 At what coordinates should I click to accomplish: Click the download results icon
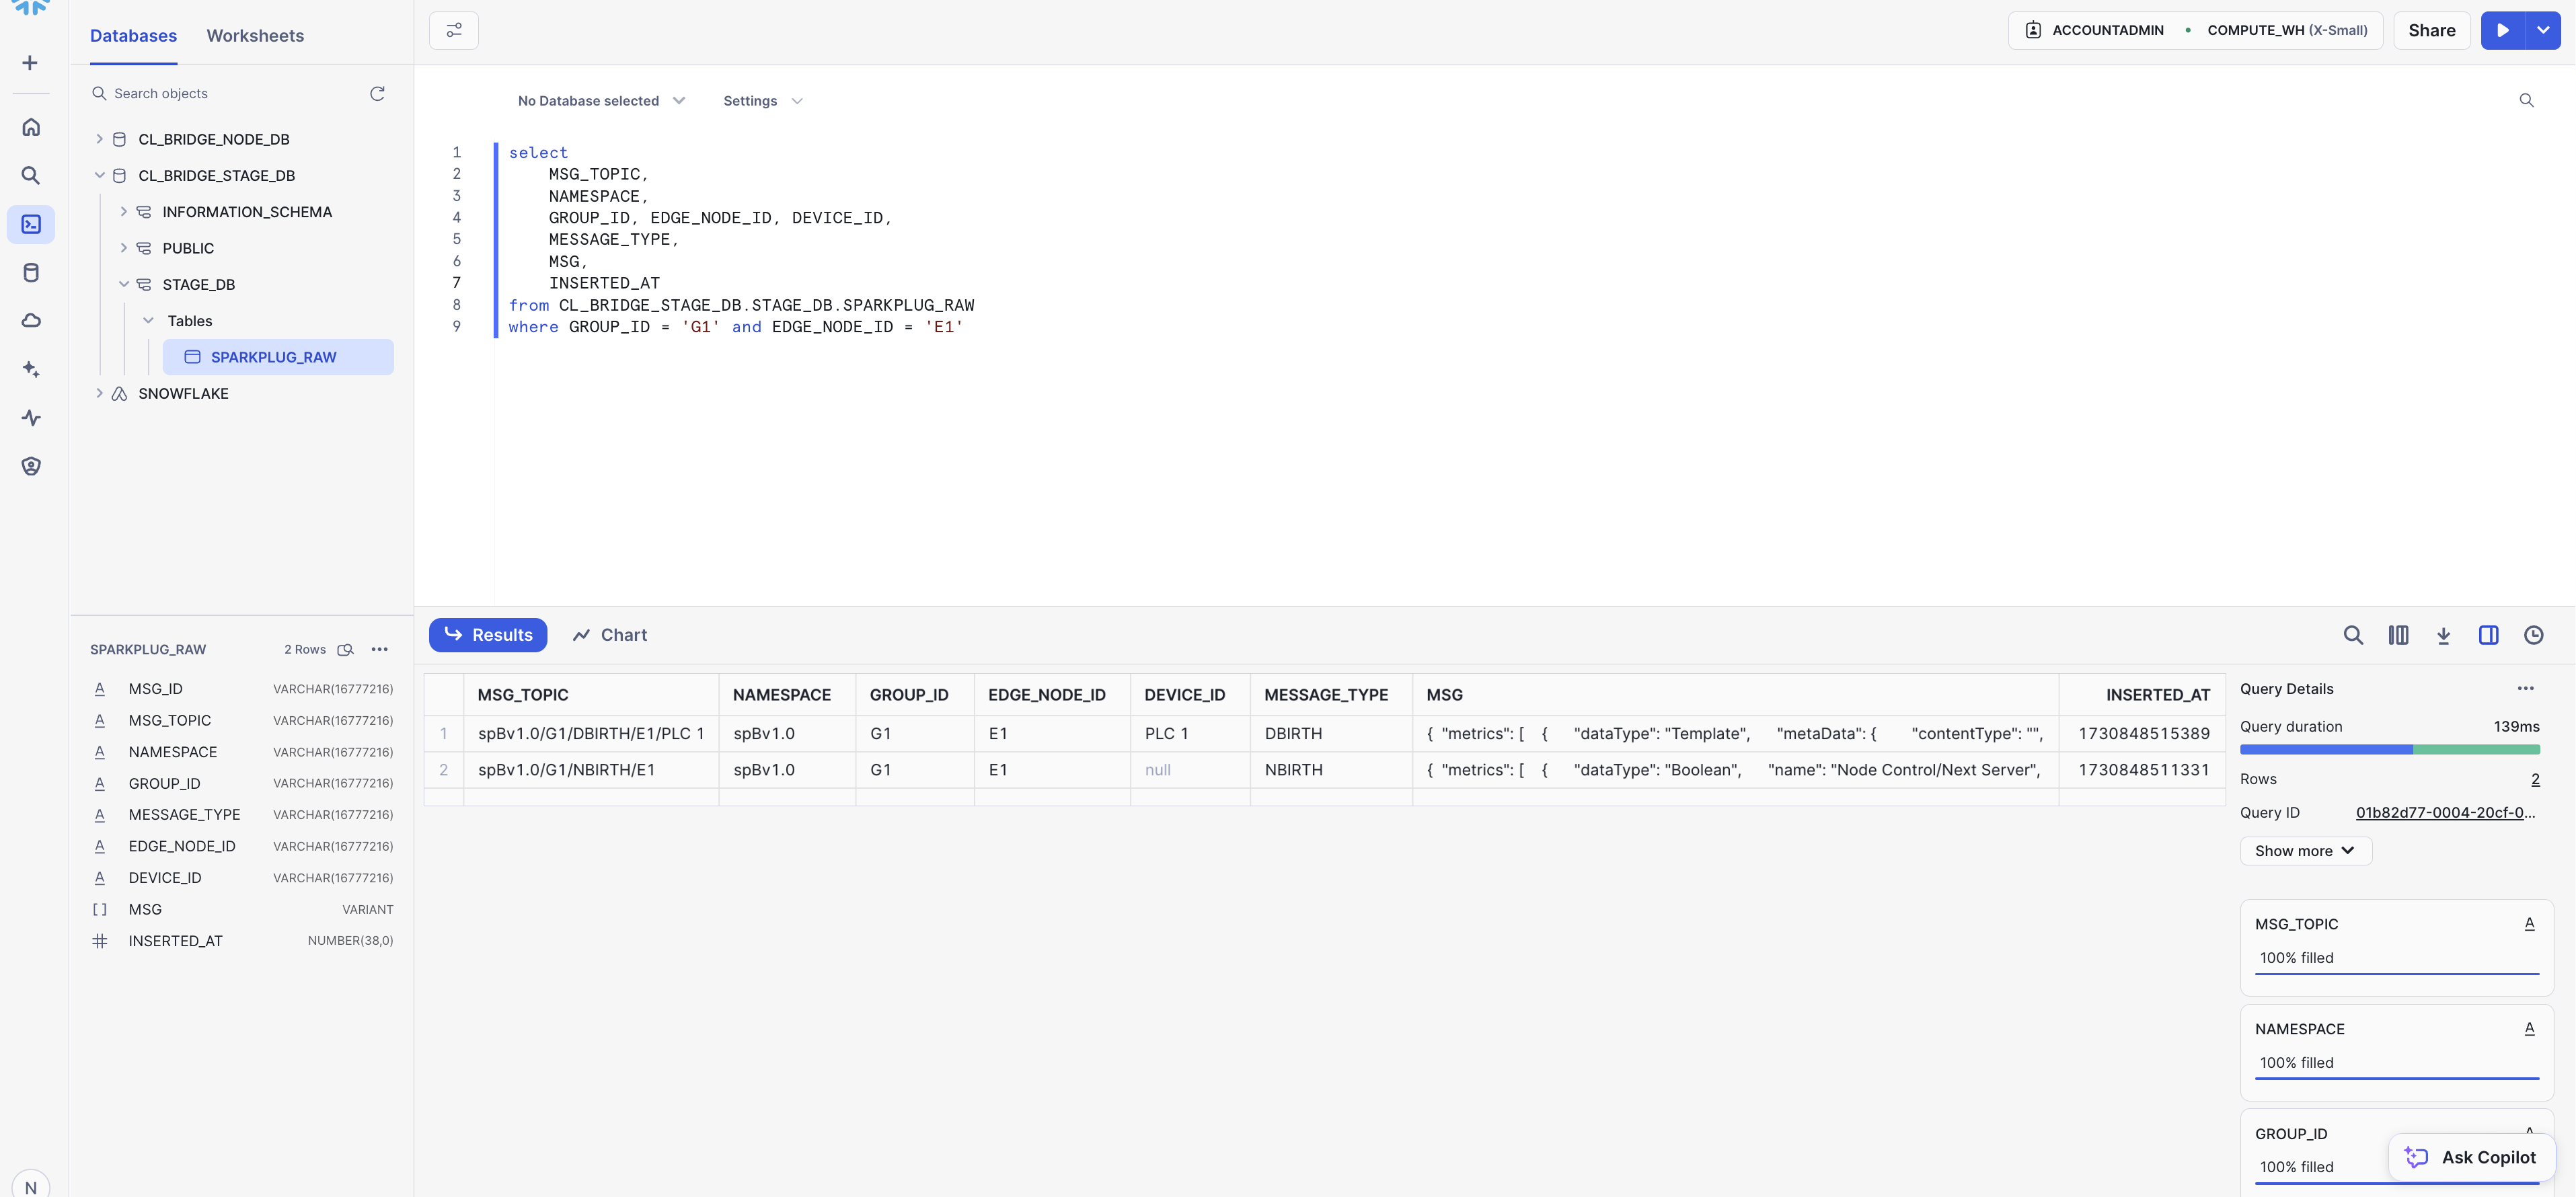2443,635
